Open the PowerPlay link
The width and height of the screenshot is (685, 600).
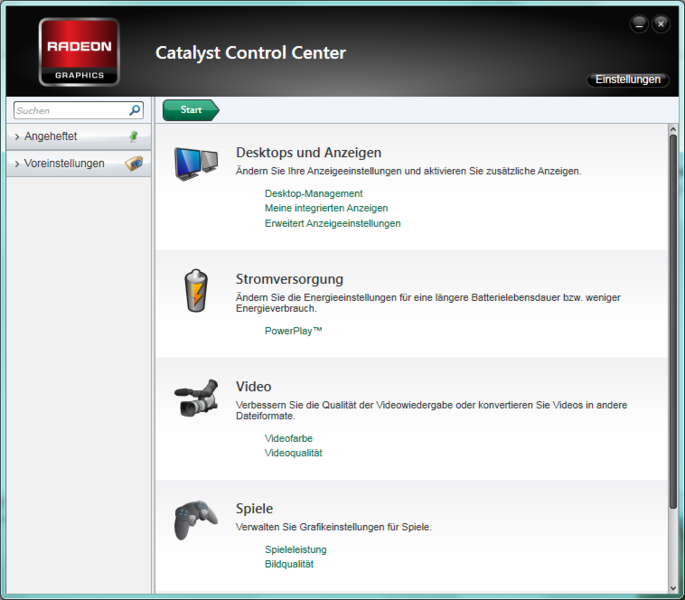[x=294, y=331]
